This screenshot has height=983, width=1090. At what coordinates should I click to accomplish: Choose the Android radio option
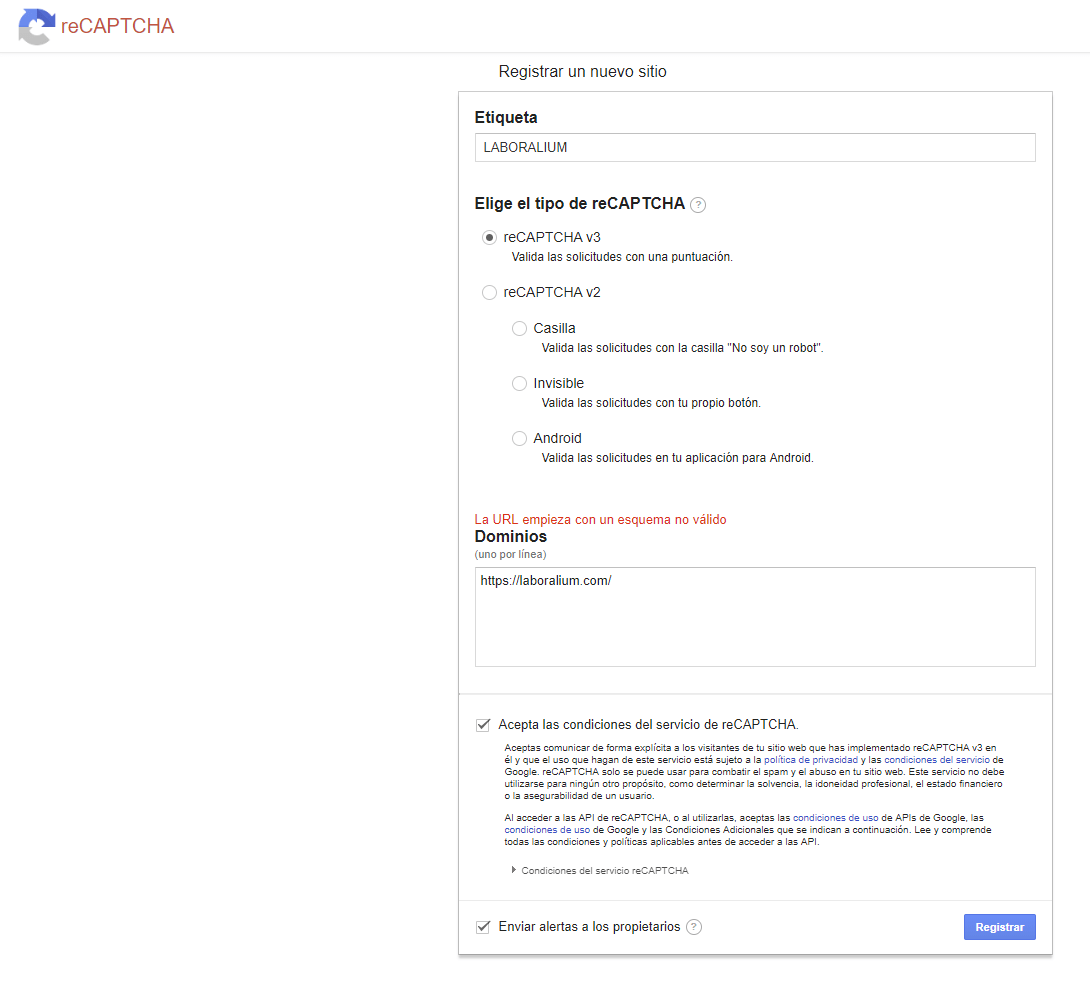[519, 439]
